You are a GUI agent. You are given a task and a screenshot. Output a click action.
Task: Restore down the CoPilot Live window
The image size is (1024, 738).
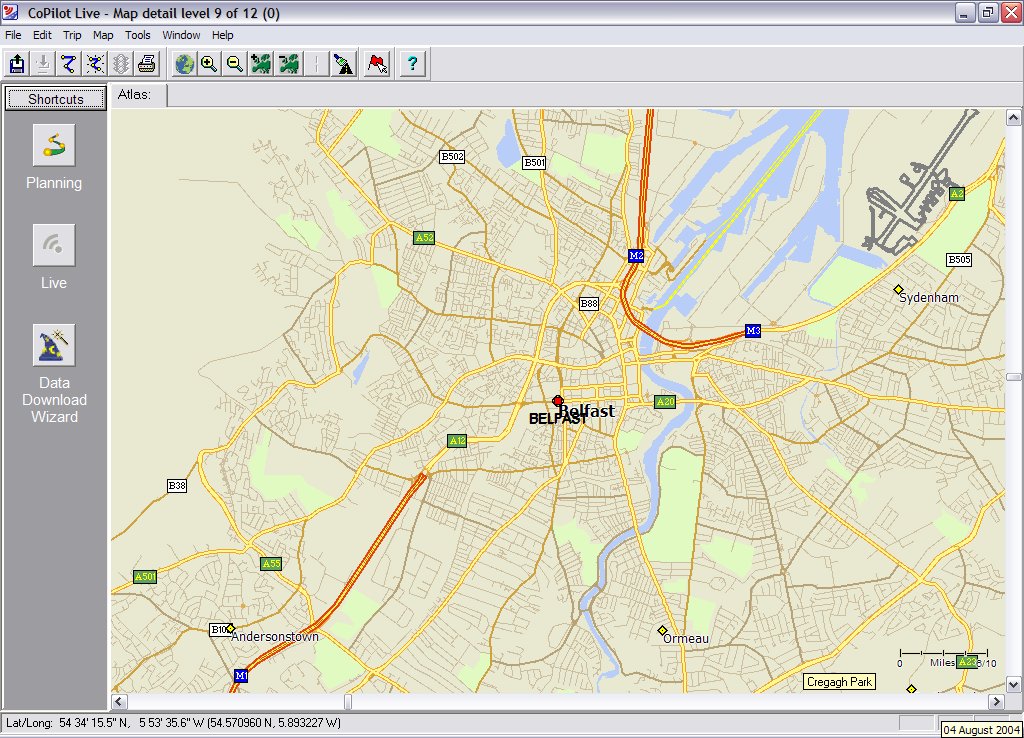[x=988, y=12]
